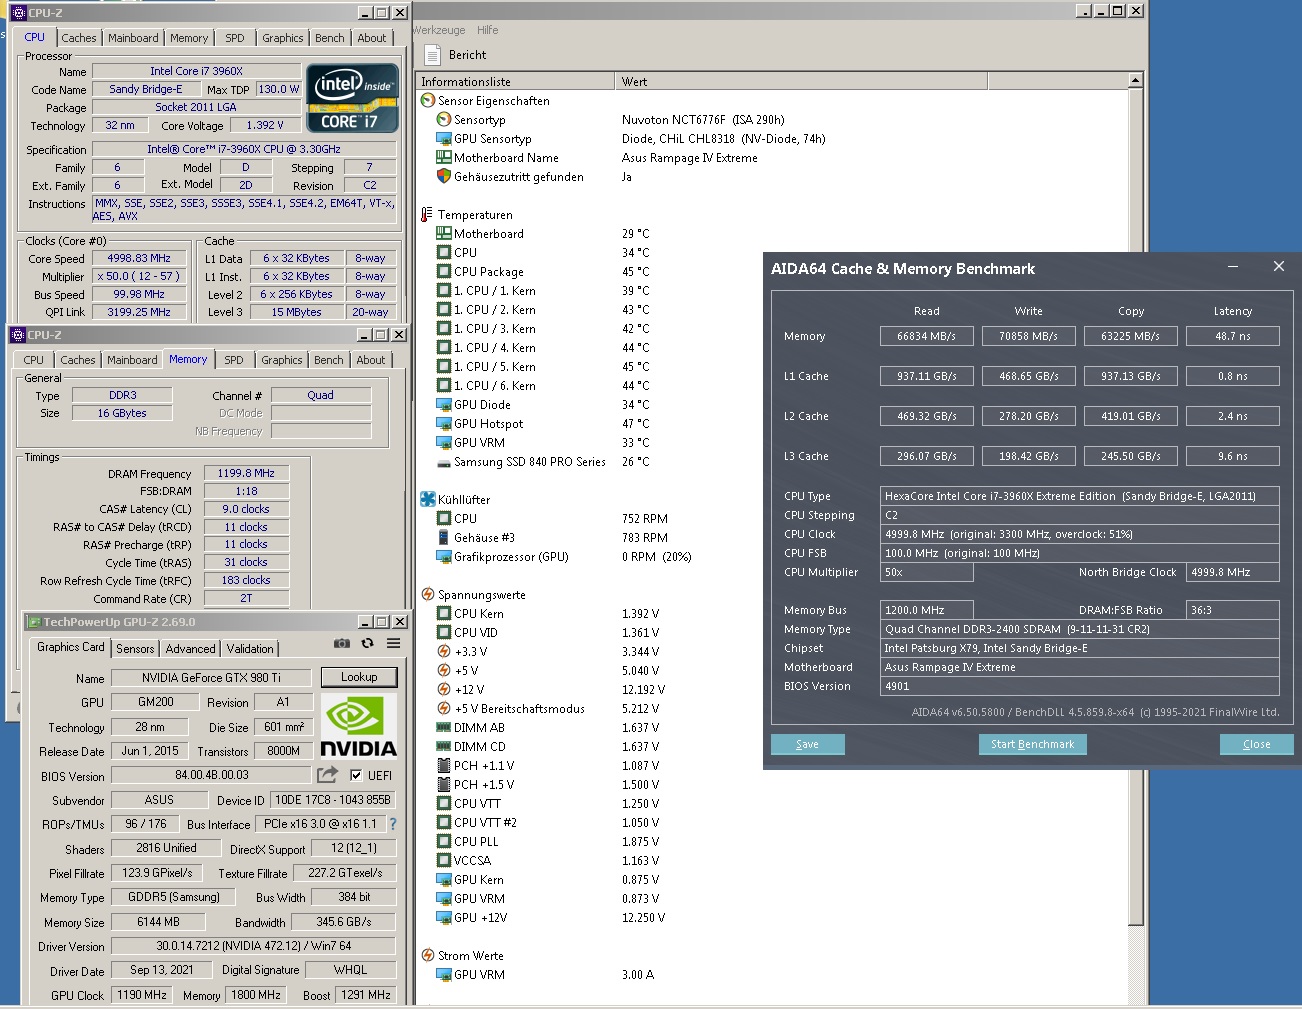Click the Intel Core i7 logo in CPU-Z
The width and height of the screenshot is (1302, 1009).
pyautogui.click(x=352, y=98)
